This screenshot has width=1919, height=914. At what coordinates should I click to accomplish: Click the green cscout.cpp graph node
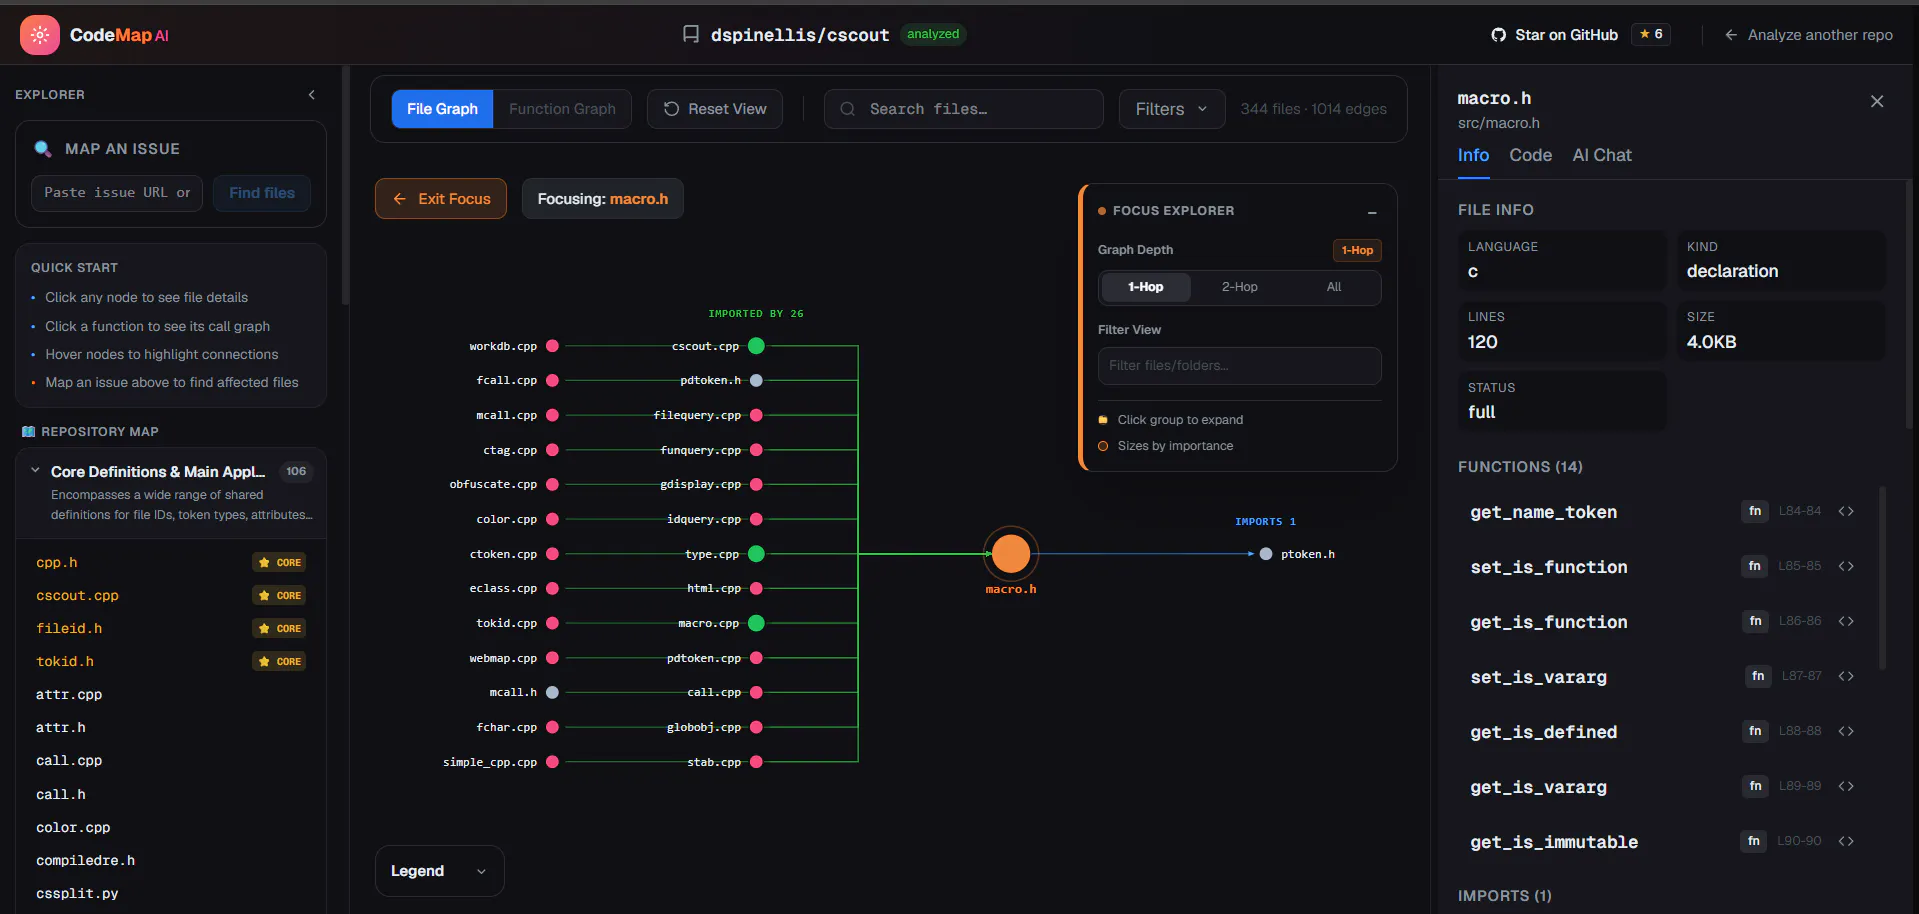pos(756,346)
